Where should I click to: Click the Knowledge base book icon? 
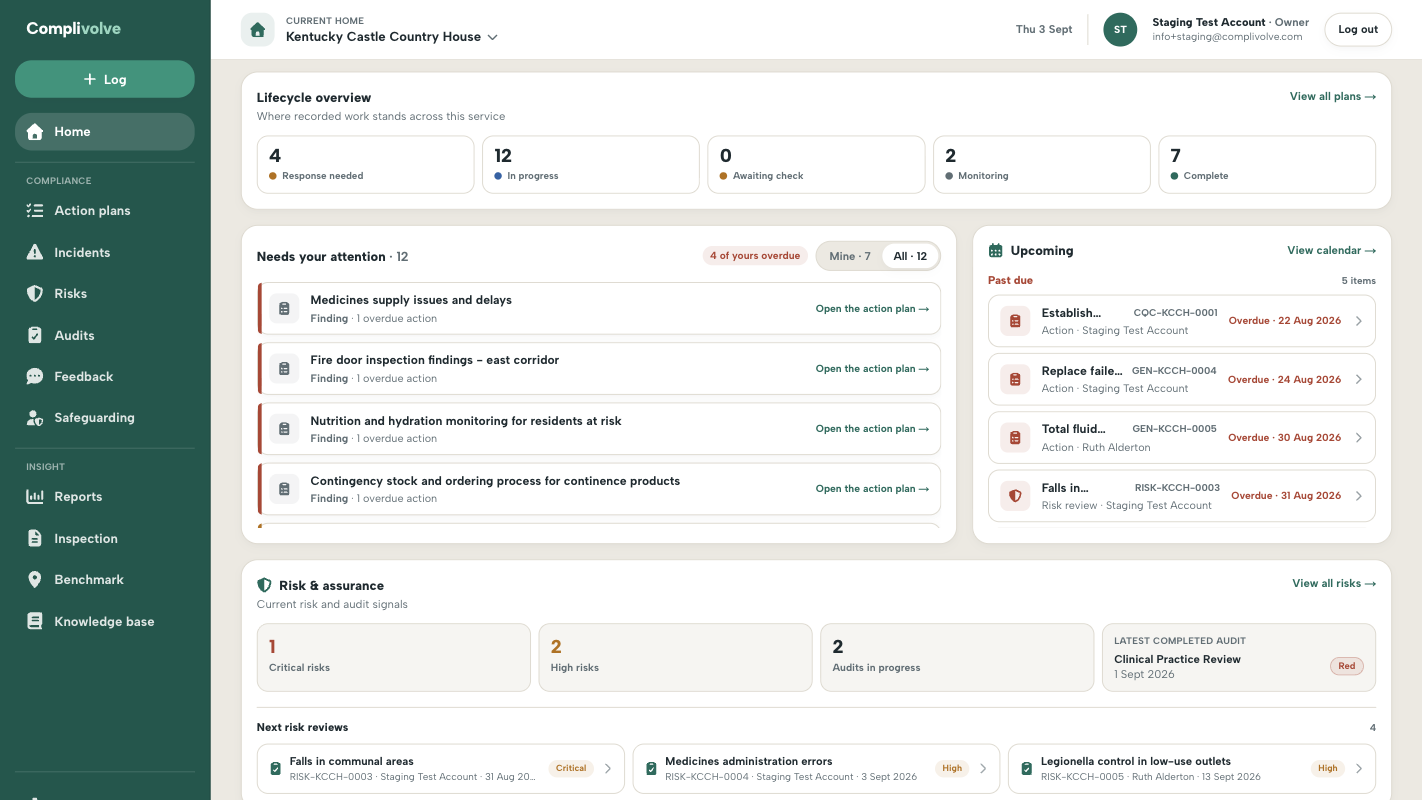35,622
